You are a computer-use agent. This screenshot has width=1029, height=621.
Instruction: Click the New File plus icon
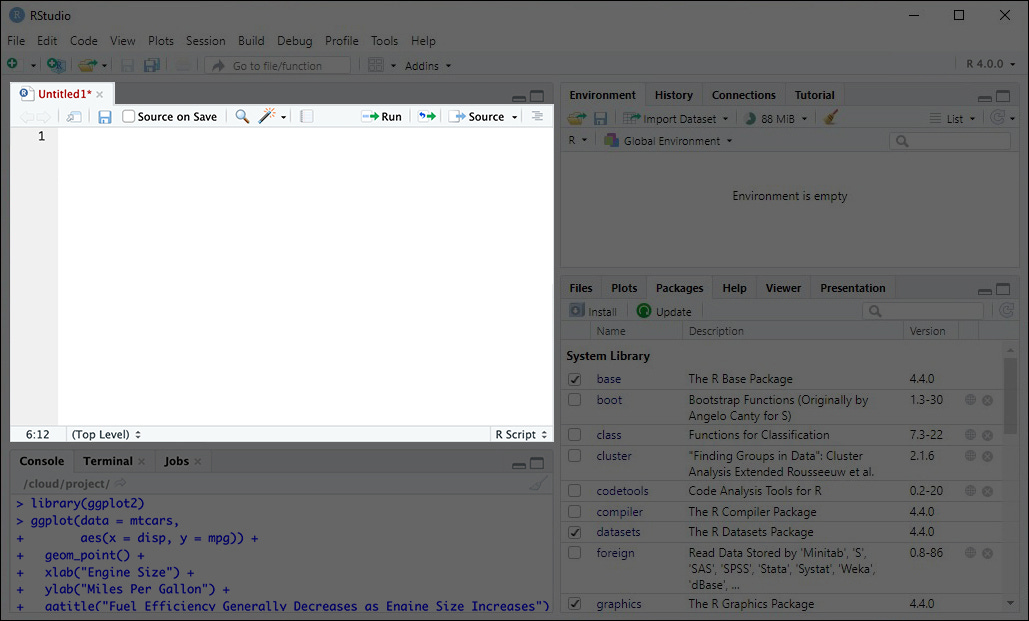[x=12, y=64]
